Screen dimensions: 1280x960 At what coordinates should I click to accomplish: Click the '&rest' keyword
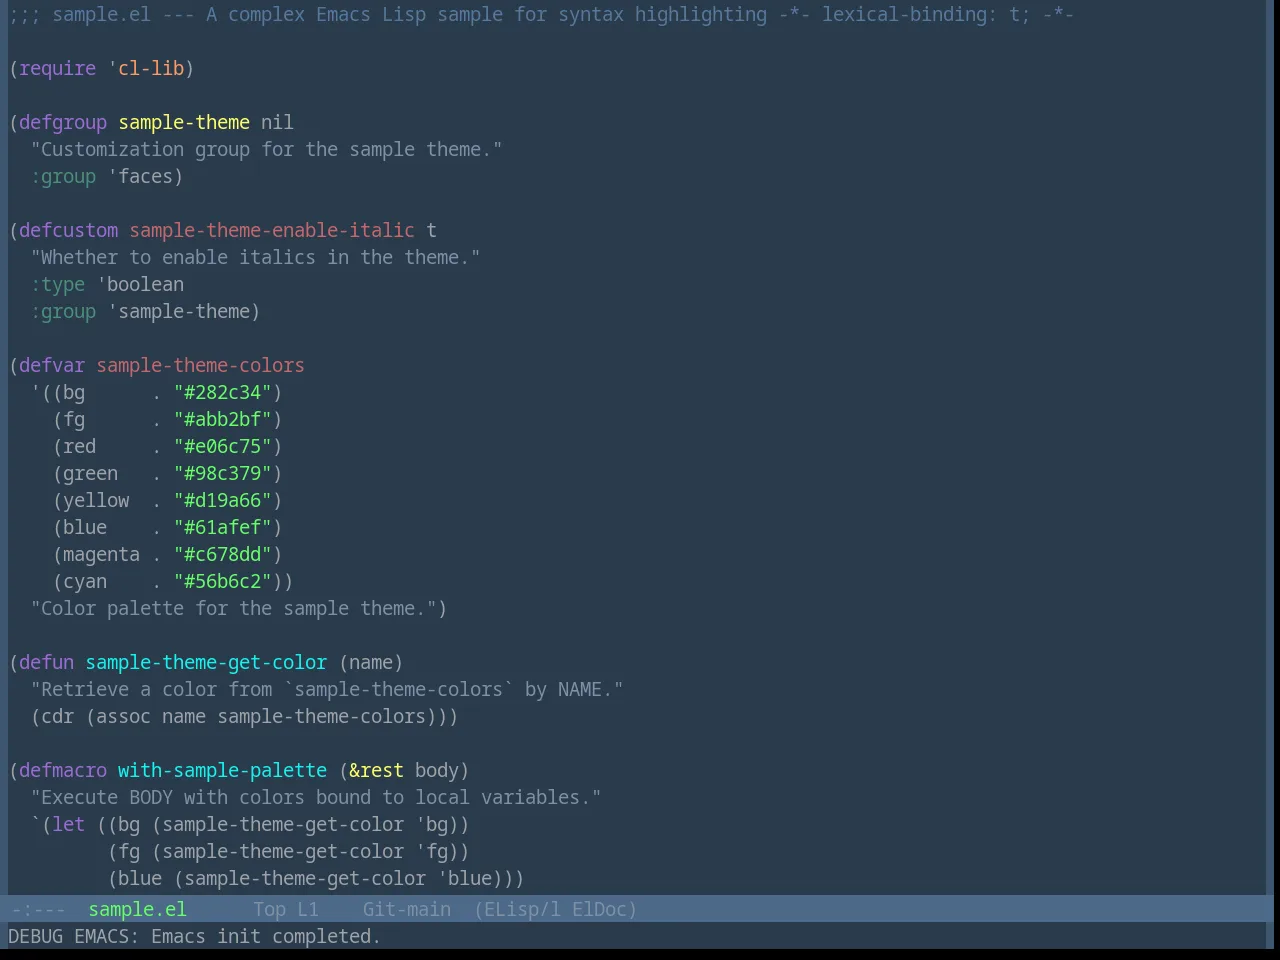tap(376, 770)
